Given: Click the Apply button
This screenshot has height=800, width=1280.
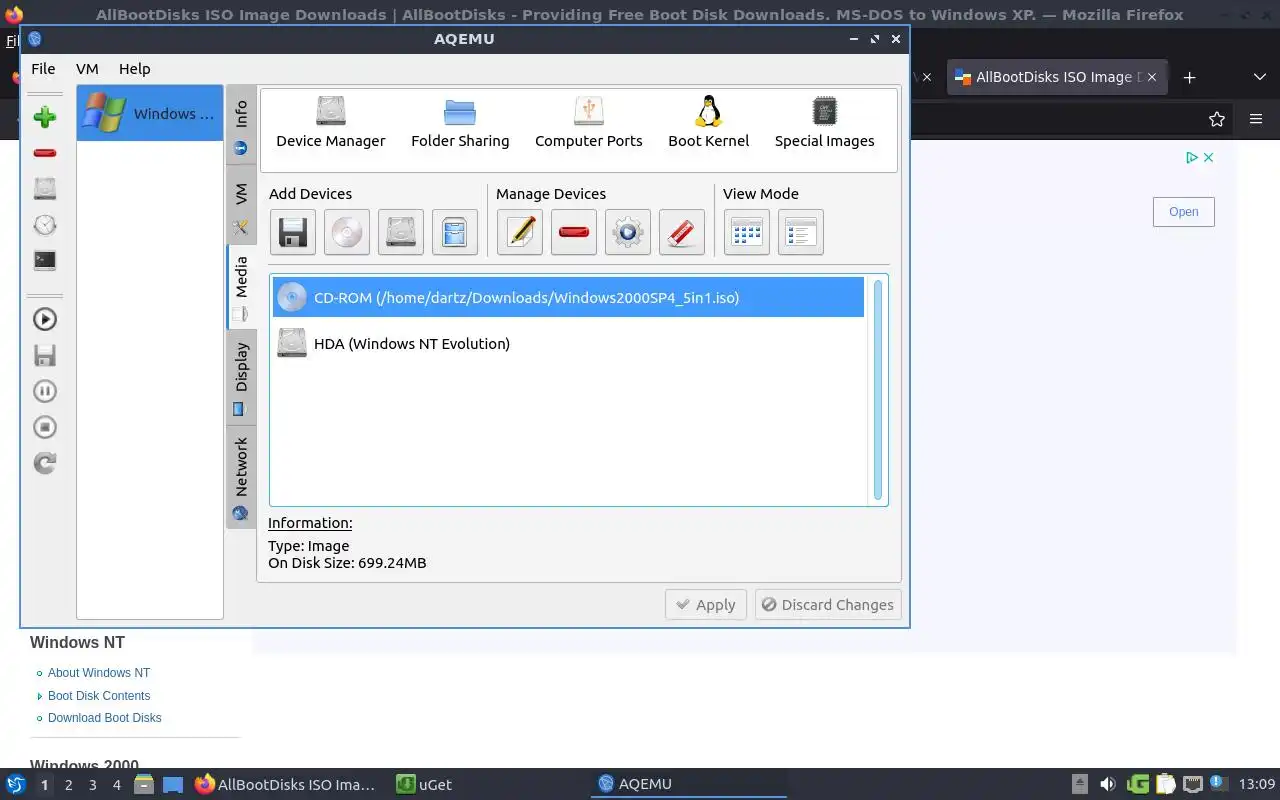Looking at the screenshot, I should [706, 604].
